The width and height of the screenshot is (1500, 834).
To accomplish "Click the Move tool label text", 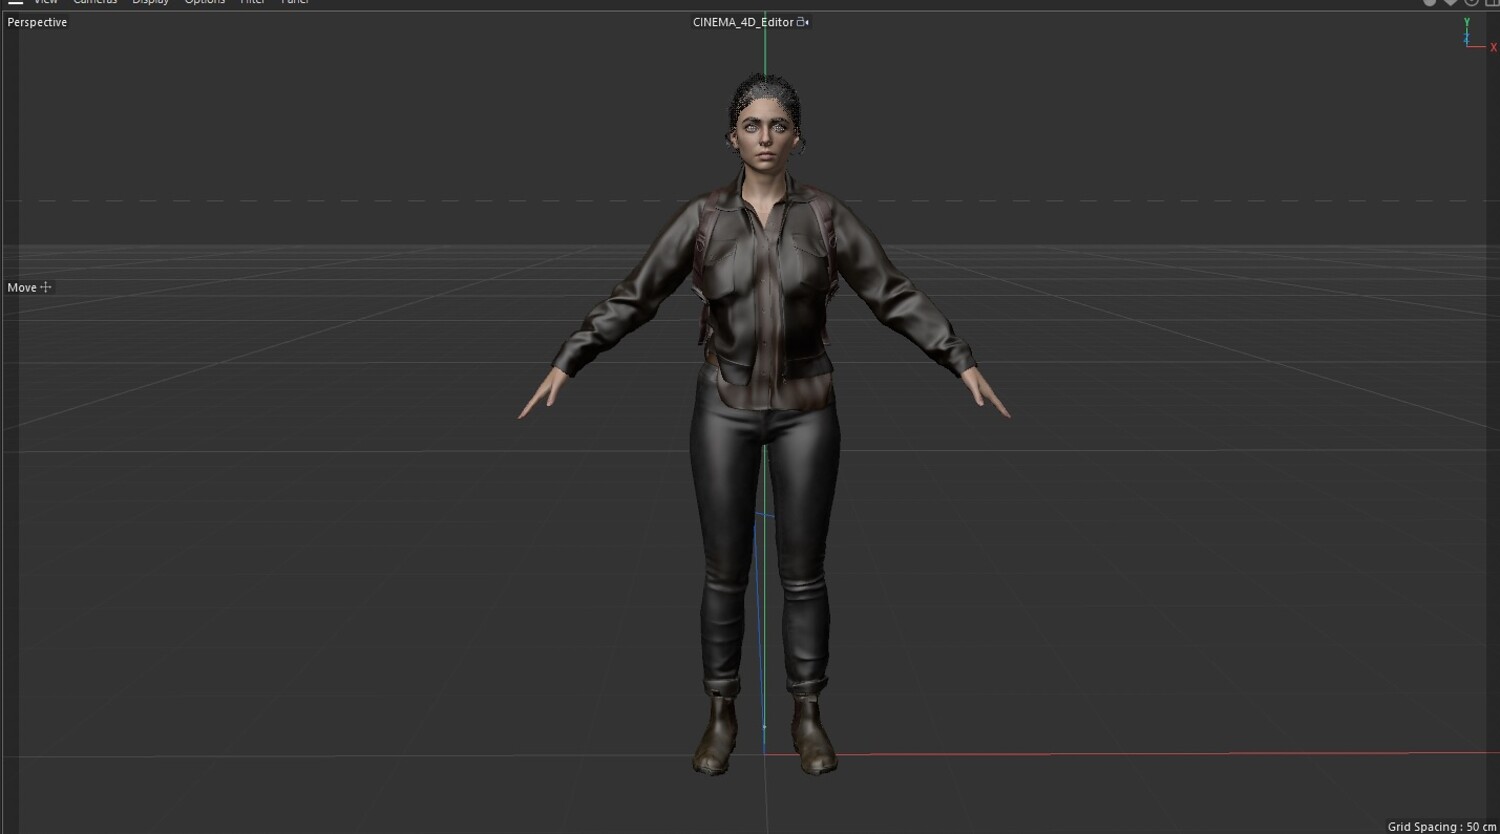I will pos(22,288).
